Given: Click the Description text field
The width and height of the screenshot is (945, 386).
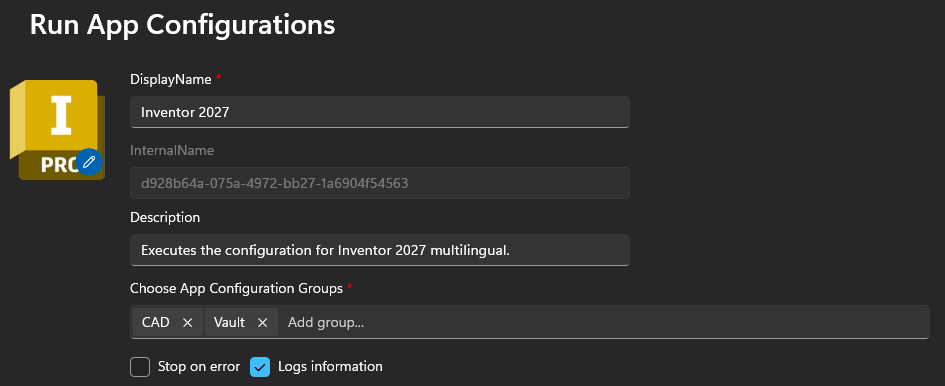Looking at the screenshot, I should [380, 250].
